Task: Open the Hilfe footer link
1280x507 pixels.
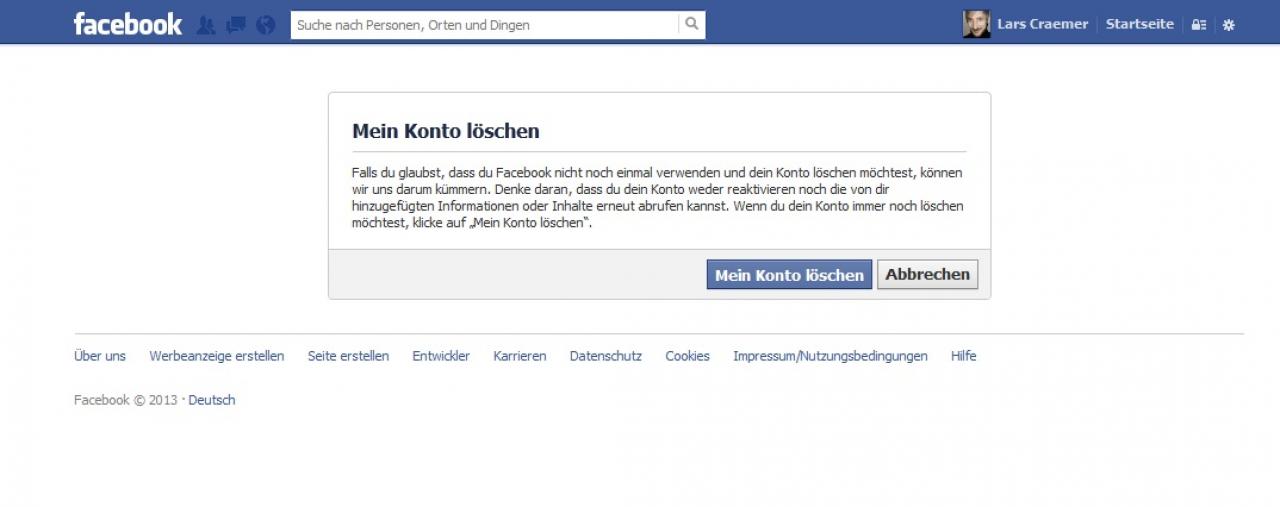Action: (964, 356)
